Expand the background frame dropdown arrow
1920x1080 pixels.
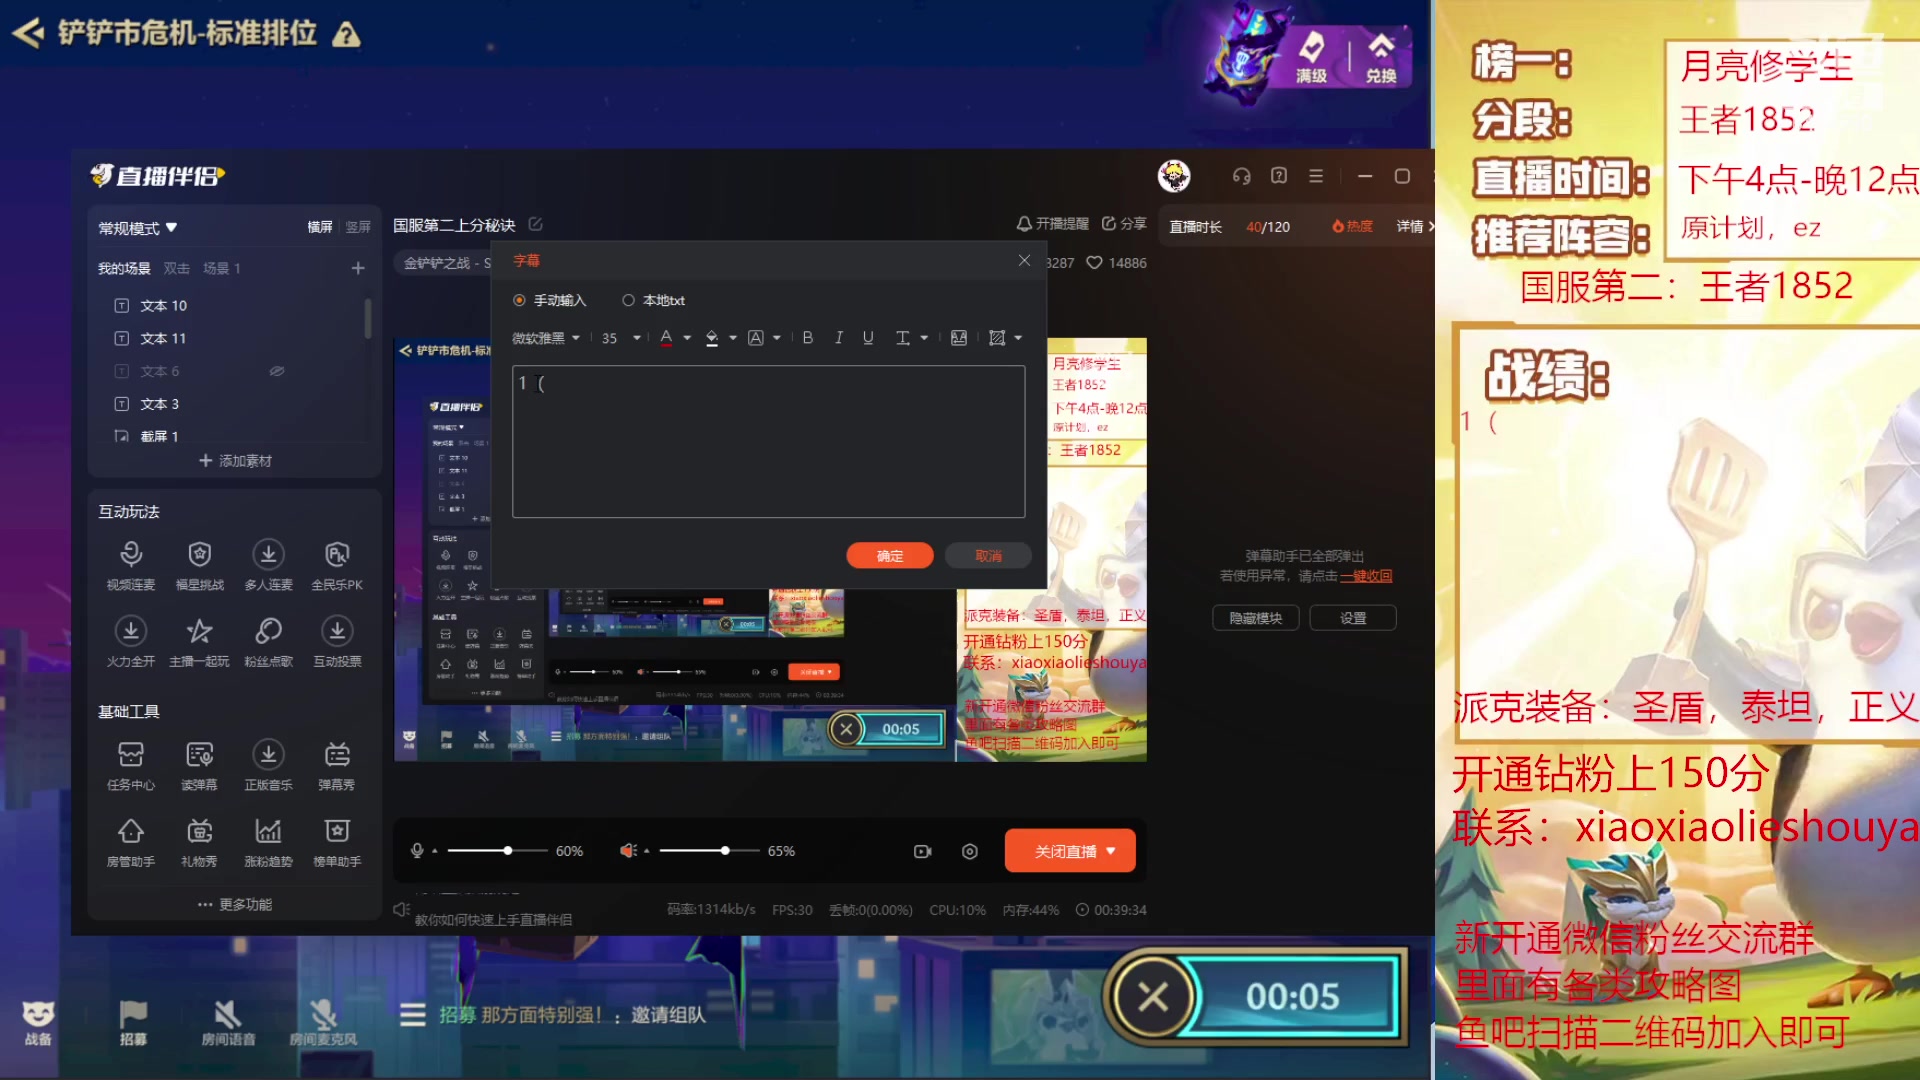1018,338
